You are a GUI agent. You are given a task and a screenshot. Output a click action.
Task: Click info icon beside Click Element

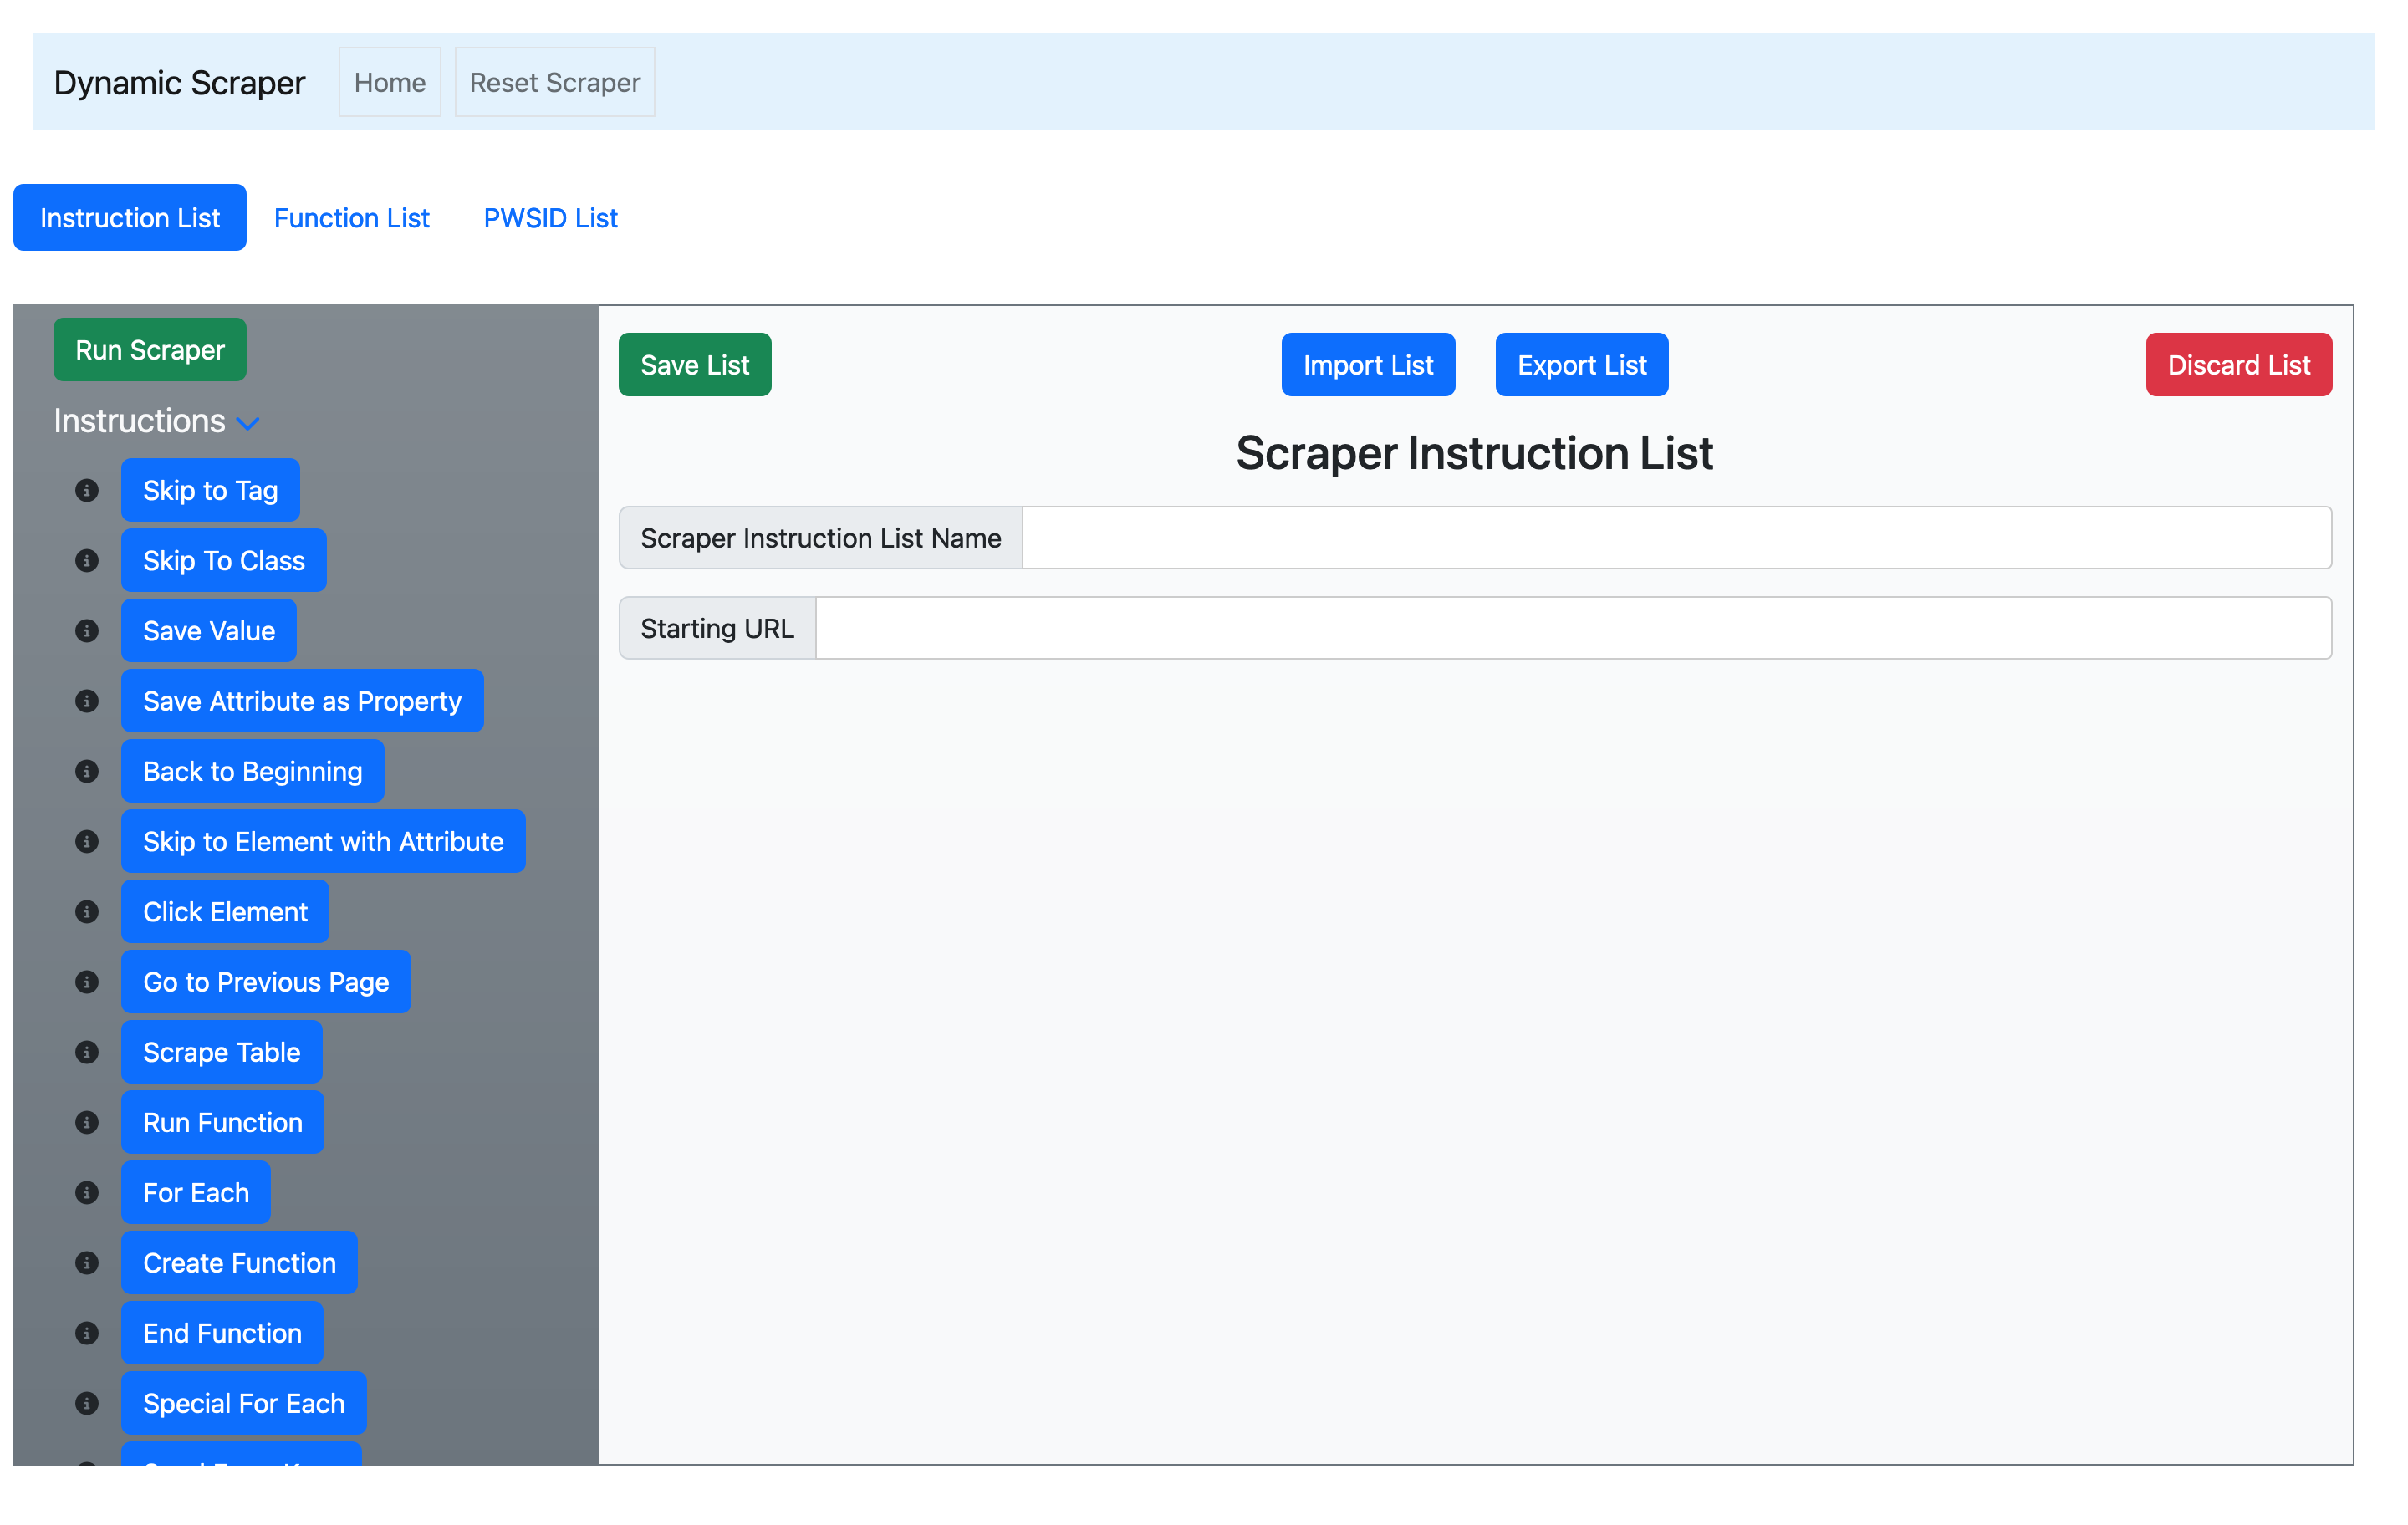87,912
